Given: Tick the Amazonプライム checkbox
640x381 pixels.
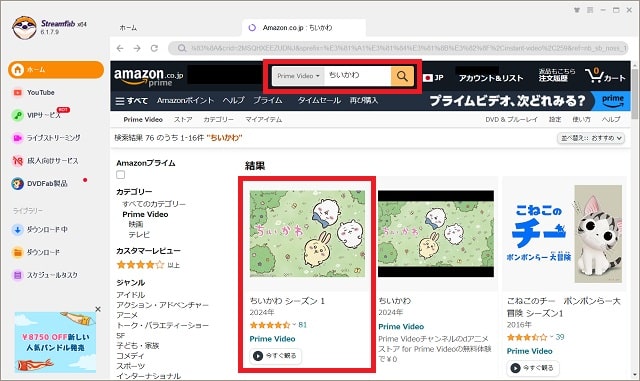Looking at the screenshot, I should [120, 175].
